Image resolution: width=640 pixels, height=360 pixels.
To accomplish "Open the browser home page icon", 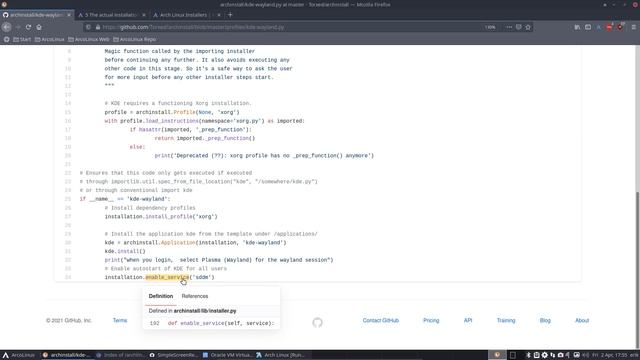I will 39,27.
